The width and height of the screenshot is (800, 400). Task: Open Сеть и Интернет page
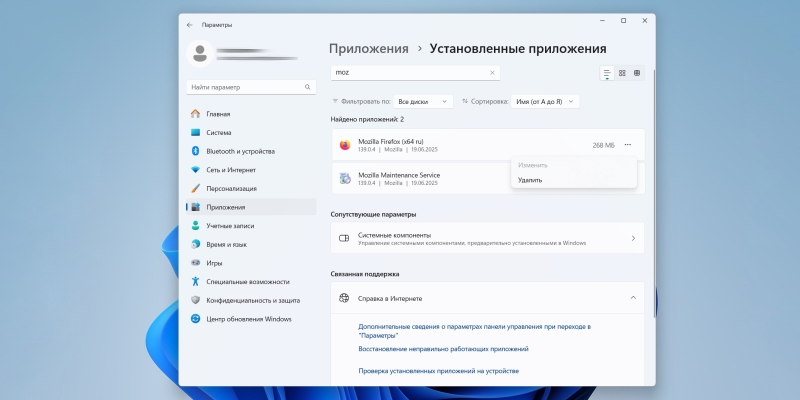pyautogui.click(x=251, y=170)
